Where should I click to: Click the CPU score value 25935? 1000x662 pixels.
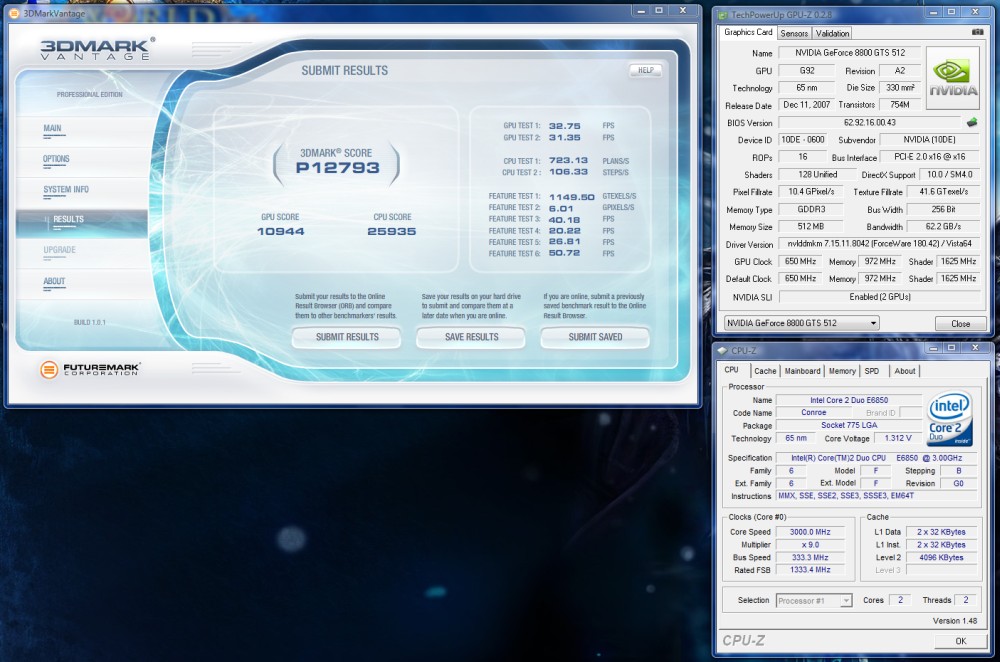392,232
